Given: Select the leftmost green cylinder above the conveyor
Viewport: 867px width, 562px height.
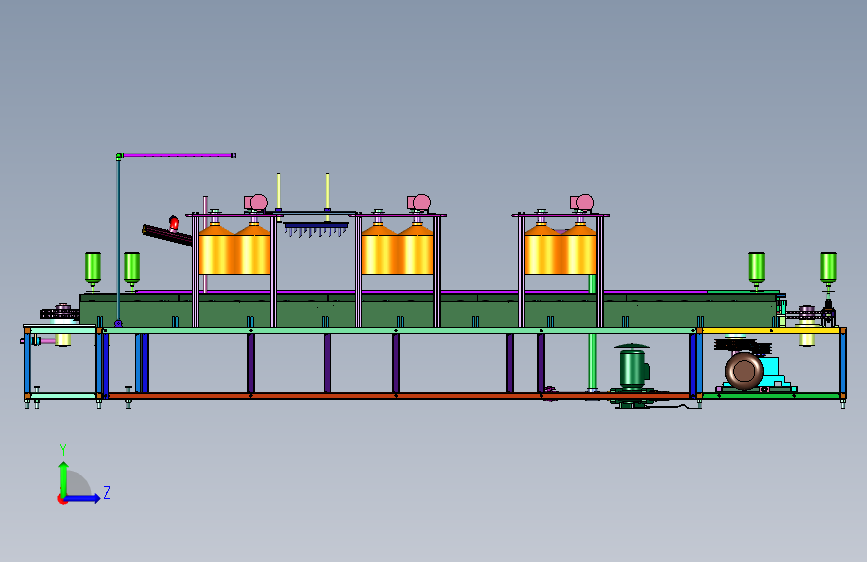Looking at the screenshot, I should pyautogui.click(x=93, y=268).
